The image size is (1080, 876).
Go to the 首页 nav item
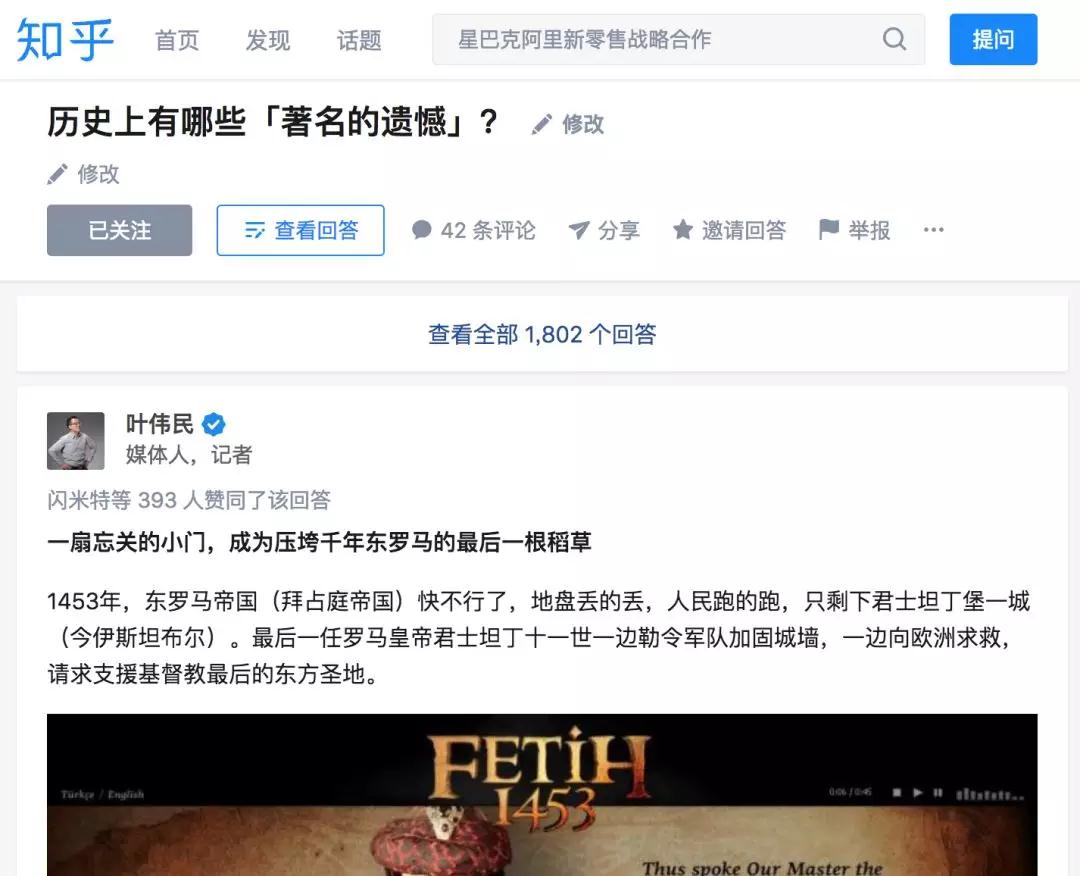point(177,40)
